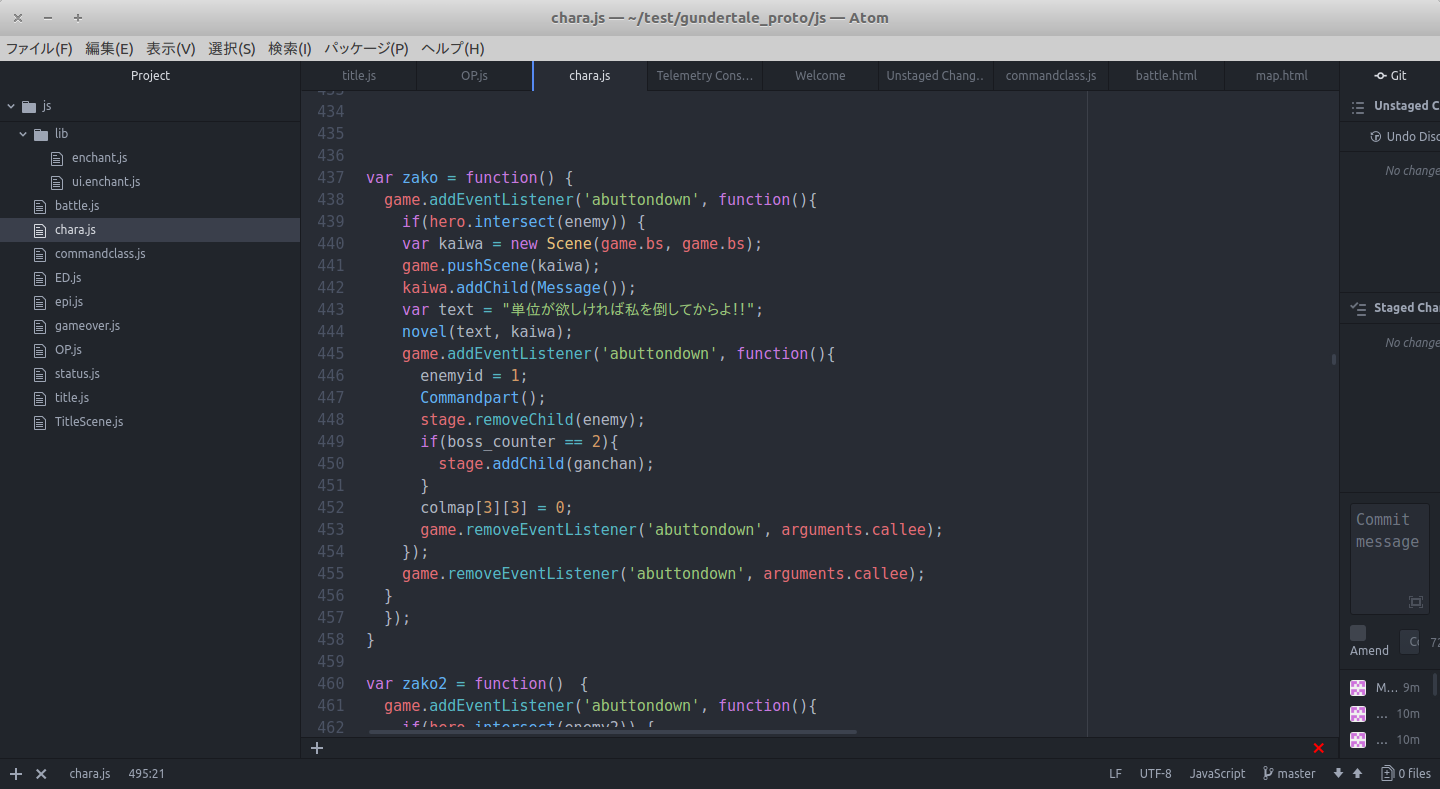Click the cursor position 495:21
This screenshot has width=1440, height=789.
point(147,774)
